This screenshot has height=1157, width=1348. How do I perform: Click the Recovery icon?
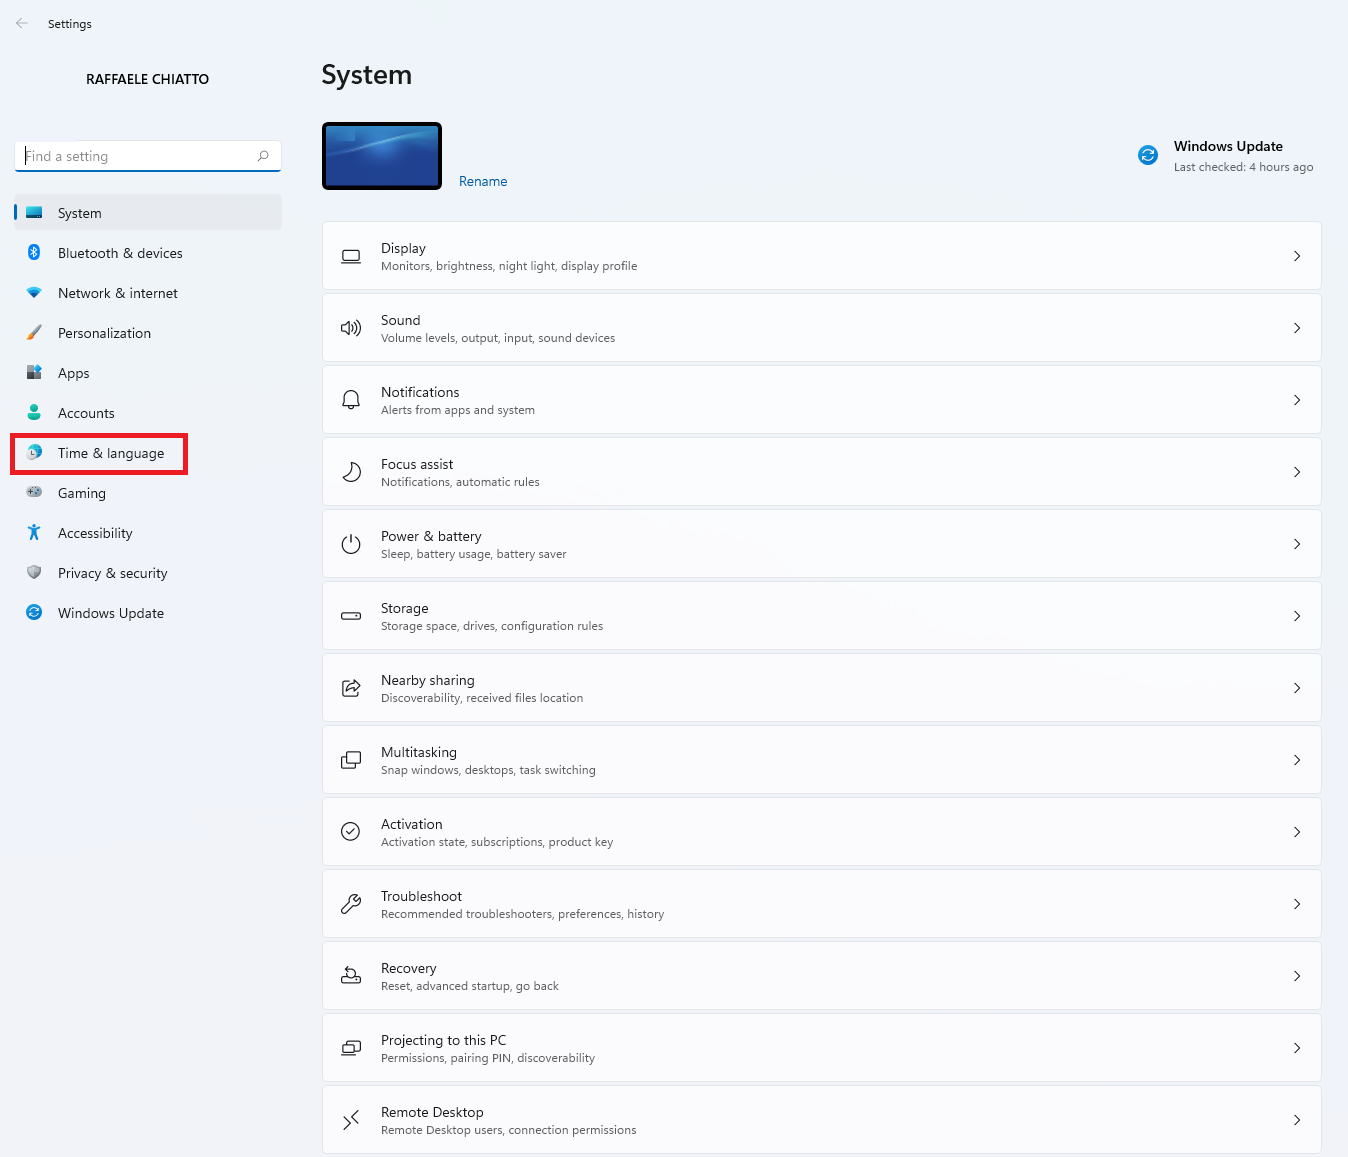click(x=351, y=976)
